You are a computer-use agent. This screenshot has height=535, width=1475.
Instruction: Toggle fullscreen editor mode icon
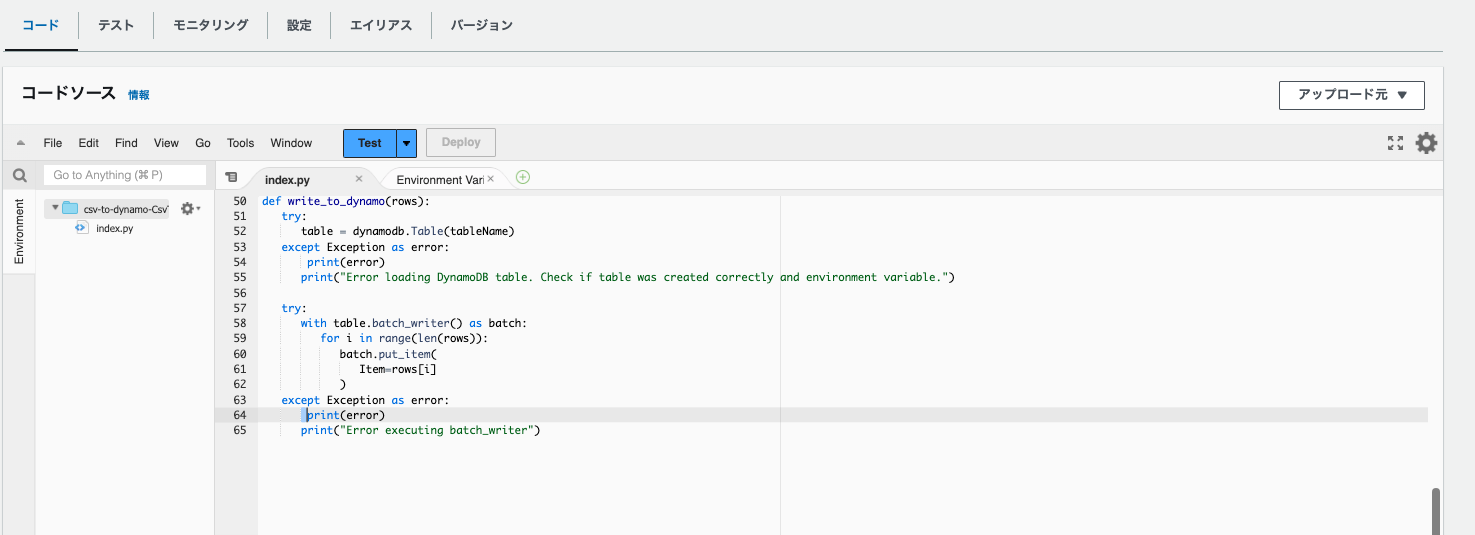click(1395, 143)
